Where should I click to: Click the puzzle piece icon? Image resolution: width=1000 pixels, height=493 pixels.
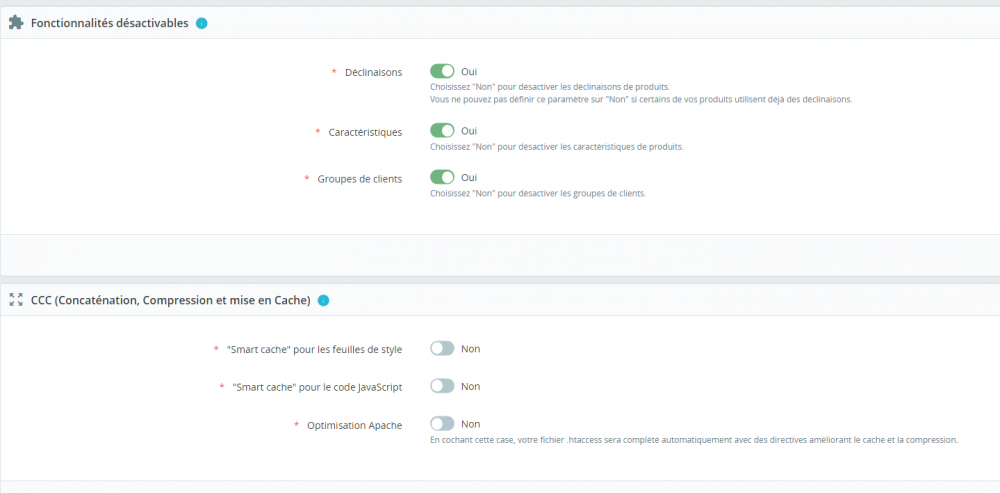point(16,22)
